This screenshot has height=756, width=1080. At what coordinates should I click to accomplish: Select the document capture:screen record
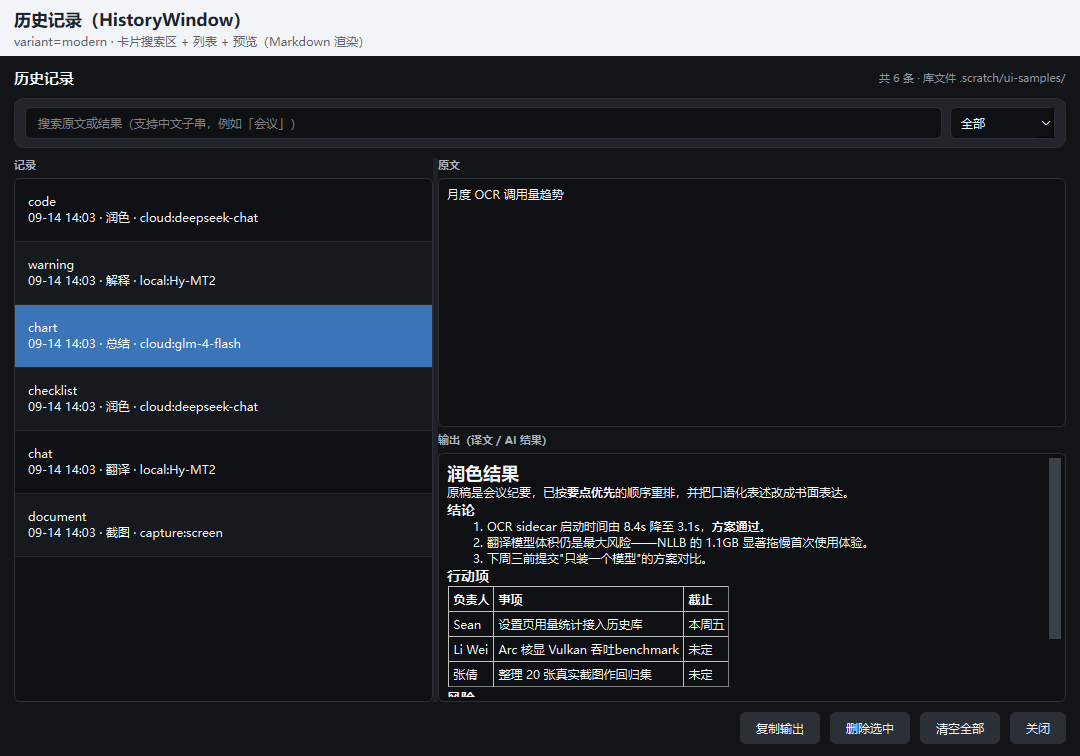223,525
